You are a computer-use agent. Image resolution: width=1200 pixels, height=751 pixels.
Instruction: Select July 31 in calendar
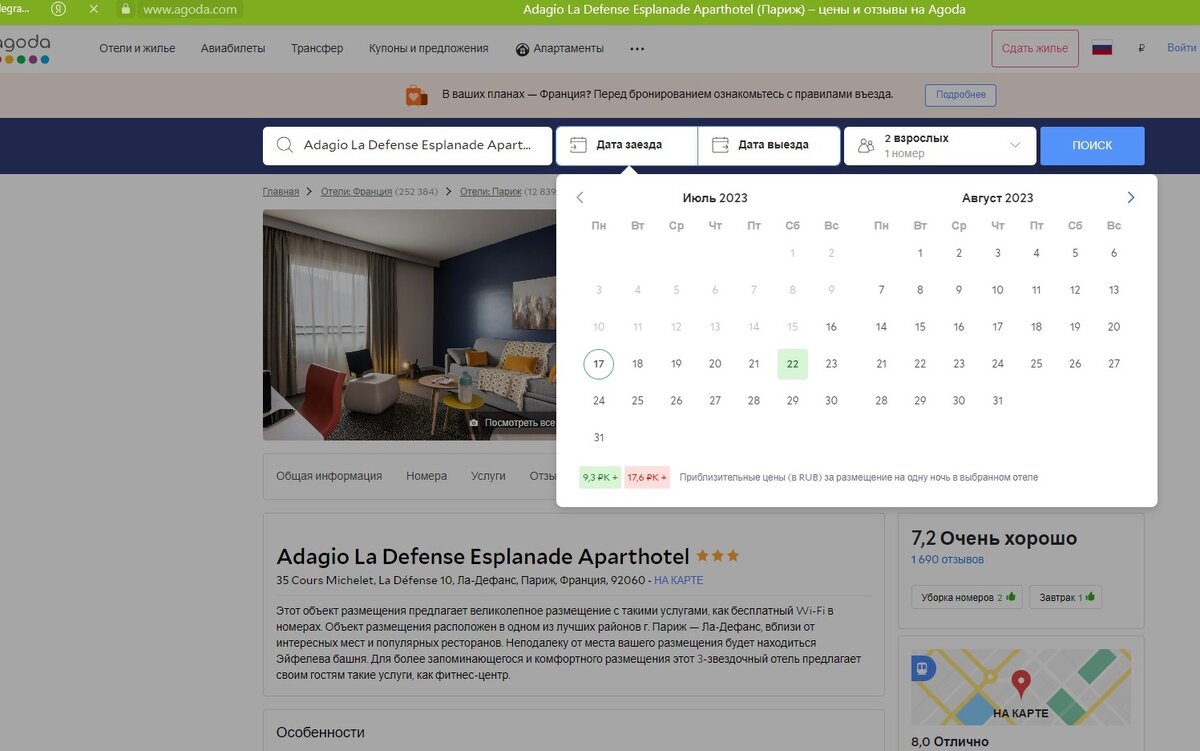pyautogui.click(x=599, y=438)
